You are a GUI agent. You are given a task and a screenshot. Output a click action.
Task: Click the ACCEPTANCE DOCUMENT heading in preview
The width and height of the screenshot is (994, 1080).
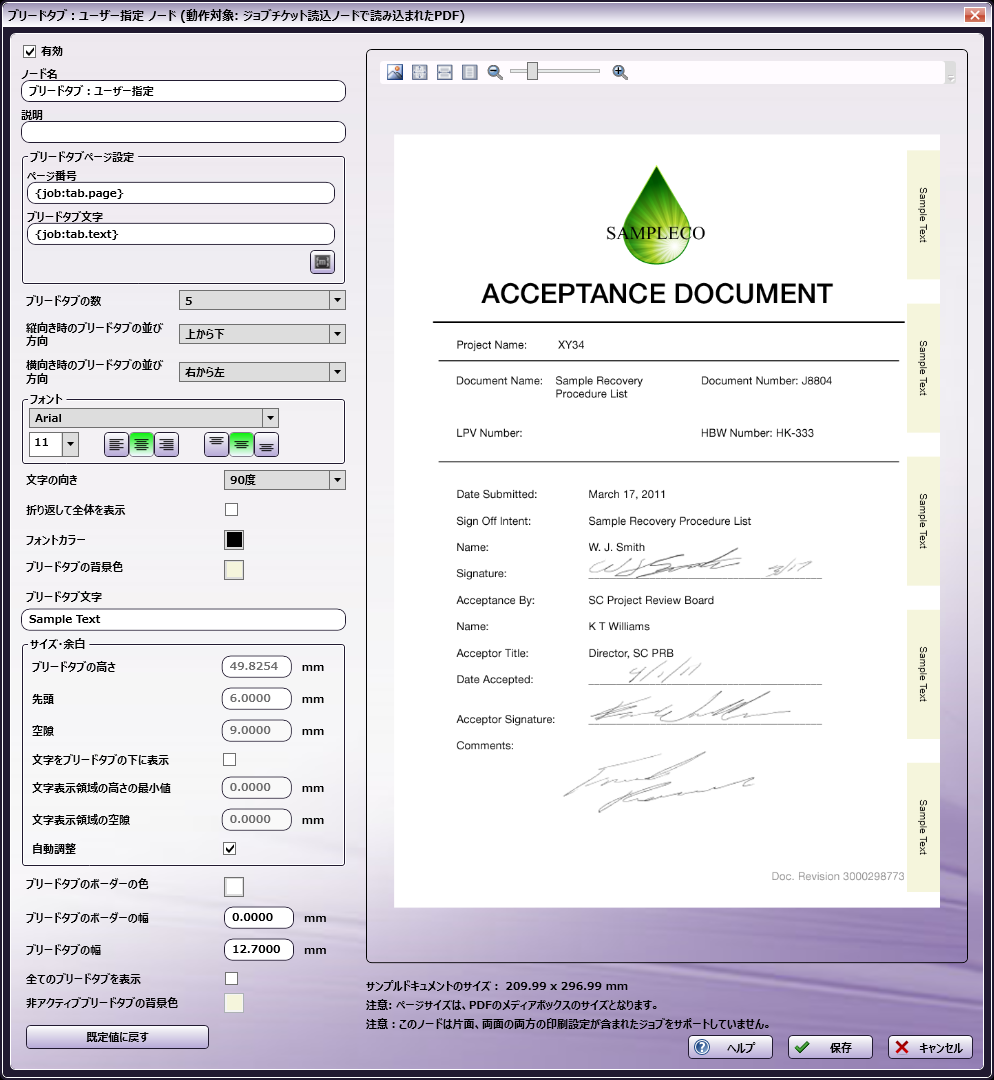(x=656, y=294)
